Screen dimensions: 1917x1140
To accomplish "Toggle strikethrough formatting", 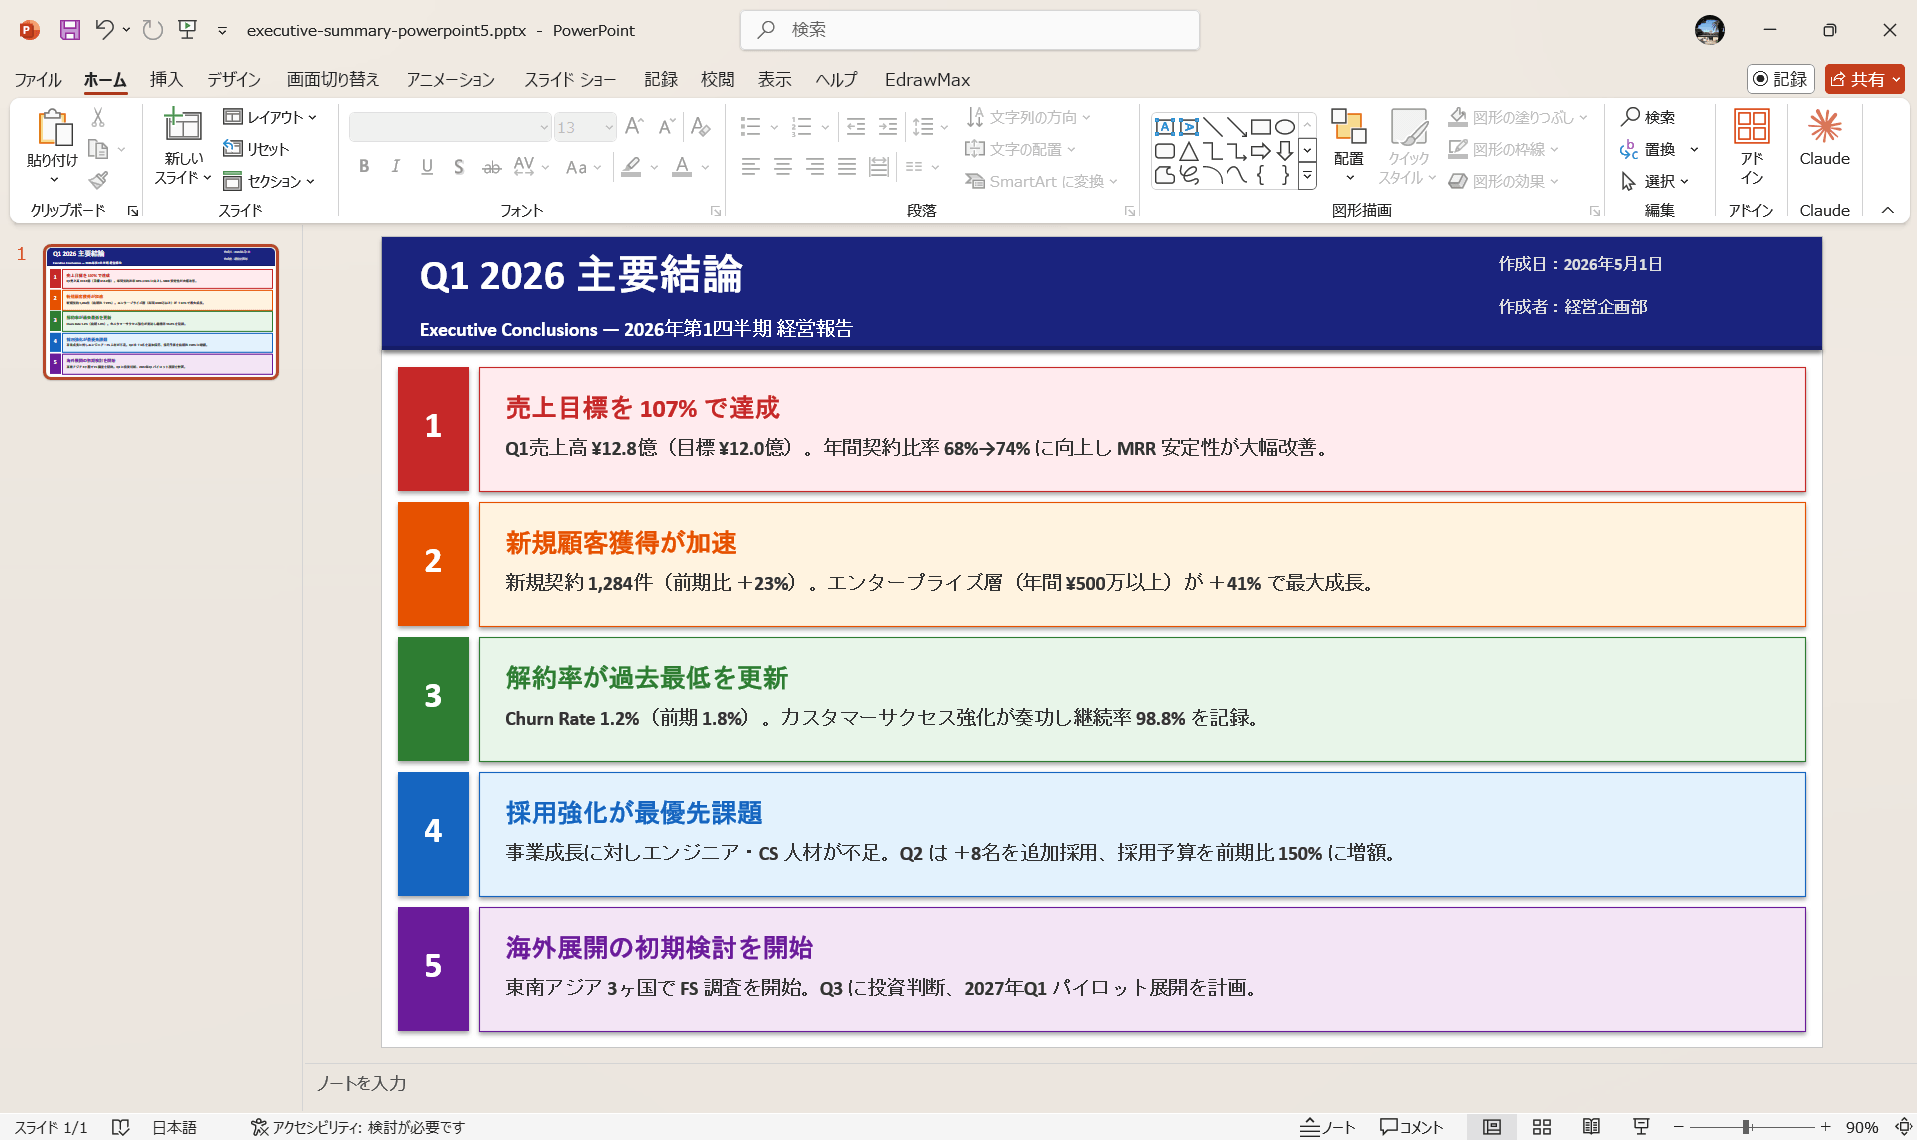I will coord(491,167).
